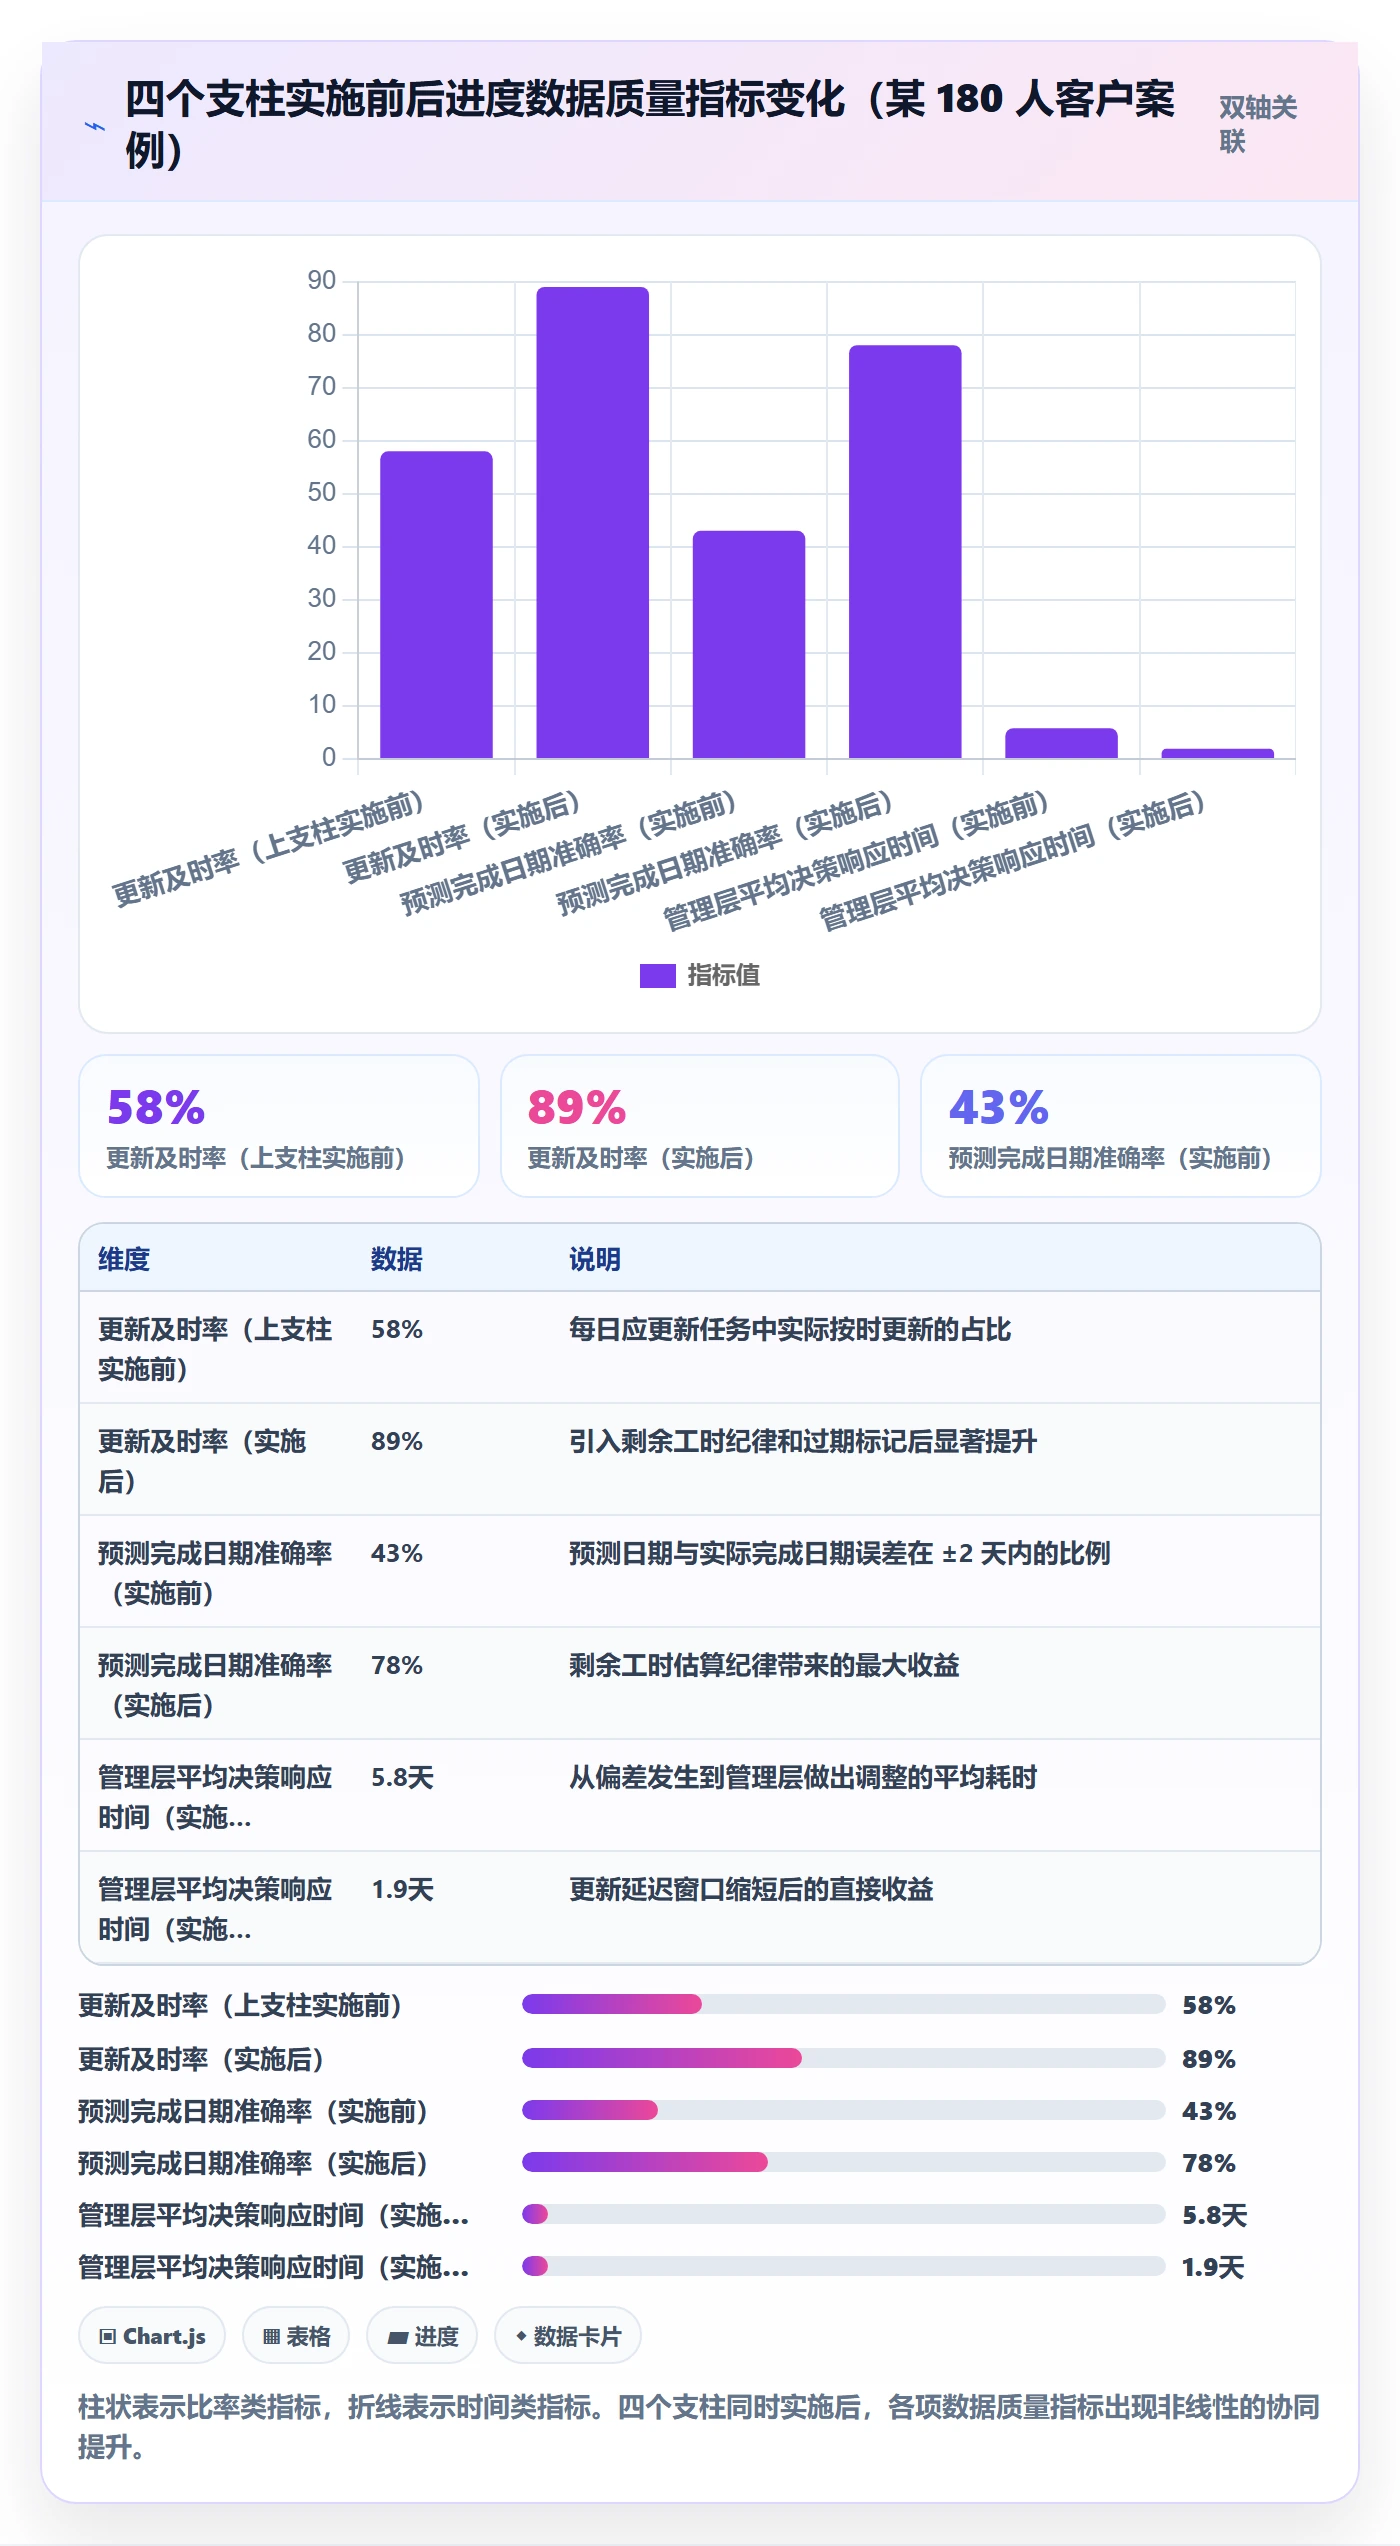Click the 5.8天 value in table

pos(402,1777)
